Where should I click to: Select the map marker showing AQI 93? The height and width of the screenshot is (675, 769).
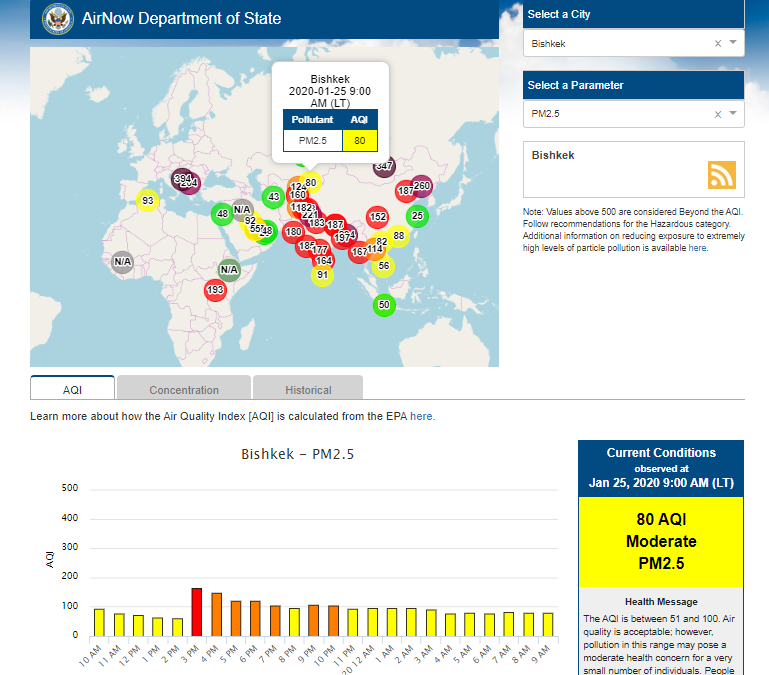(147, 200)
